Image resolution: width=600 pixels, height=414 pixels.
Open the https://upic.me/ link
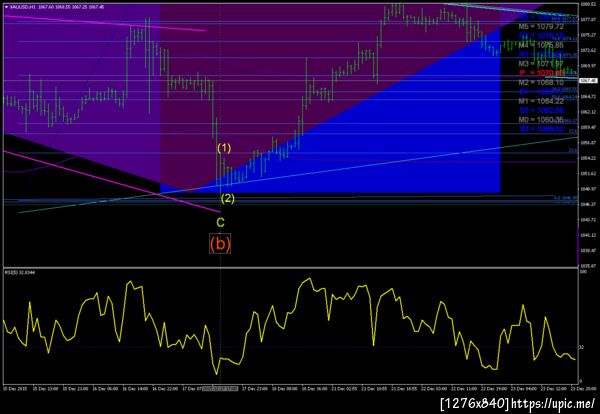tap(553, 403)
